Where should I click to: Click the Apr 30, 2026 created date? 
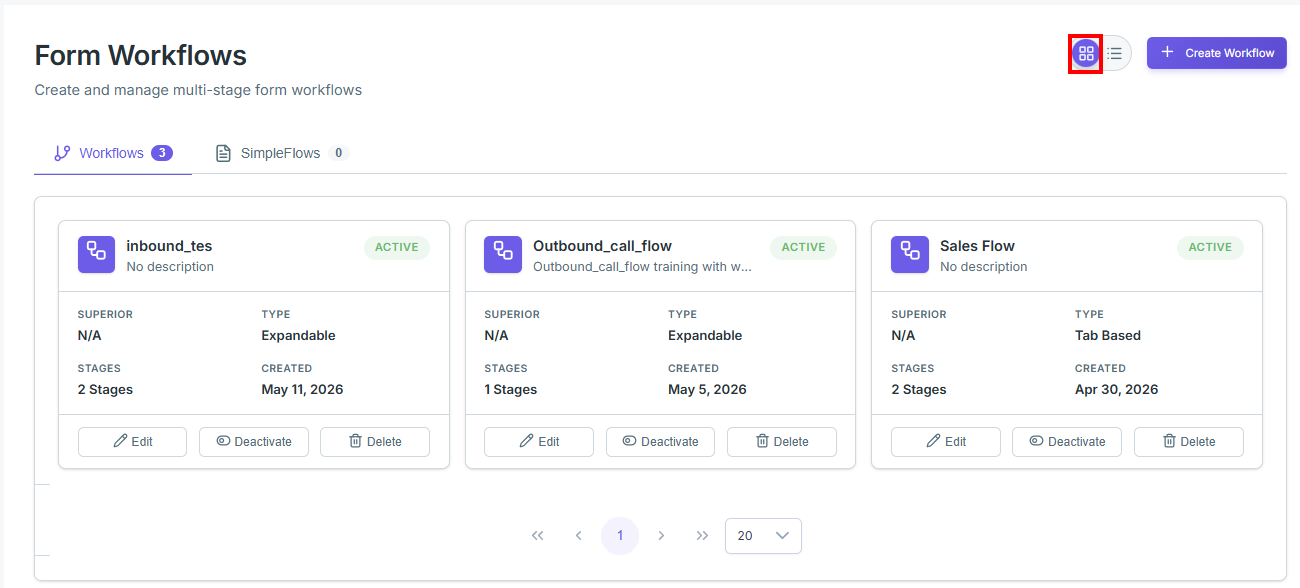(1116, 390)
